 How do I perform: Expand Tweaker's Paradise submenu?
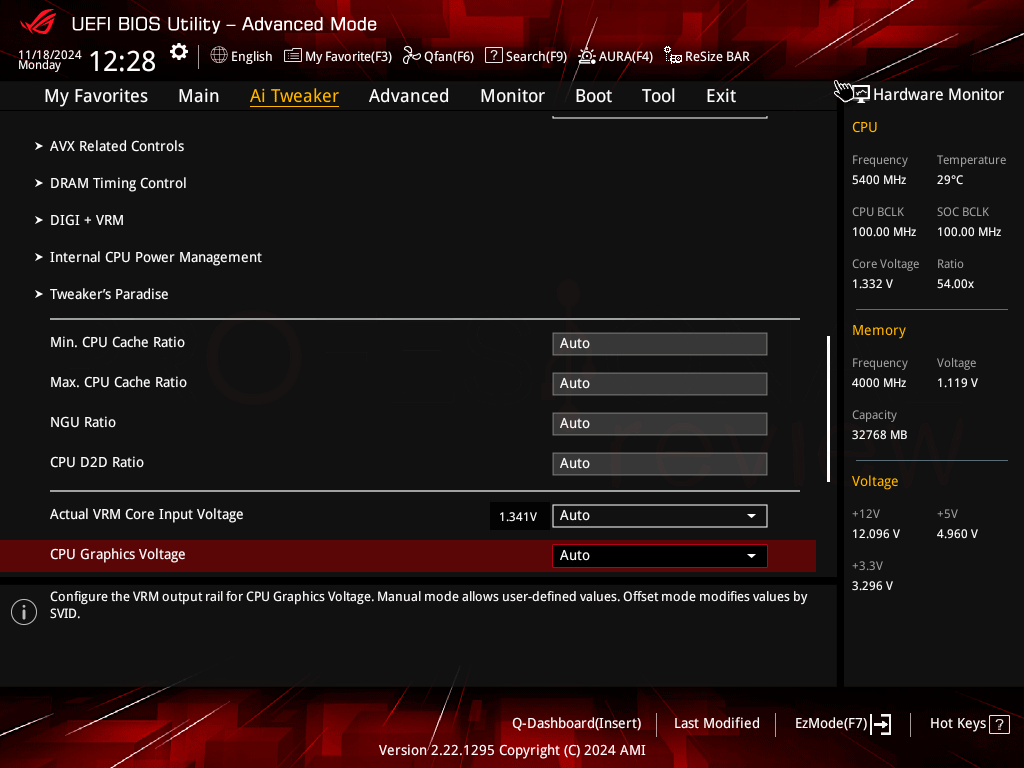tap(109, 295)
